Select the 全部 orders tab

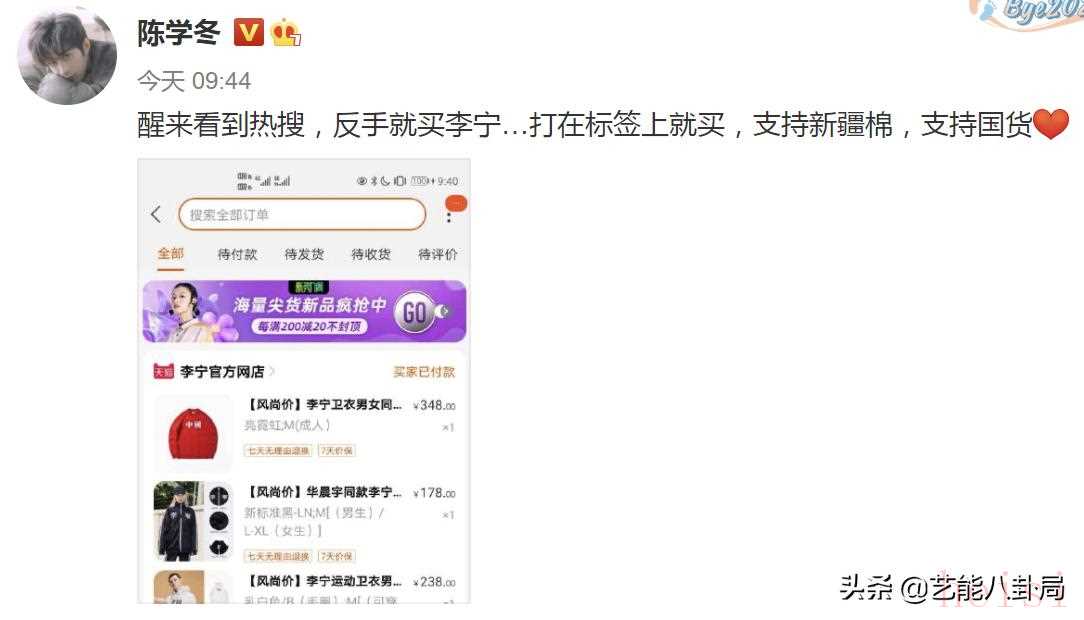(170, 254)
